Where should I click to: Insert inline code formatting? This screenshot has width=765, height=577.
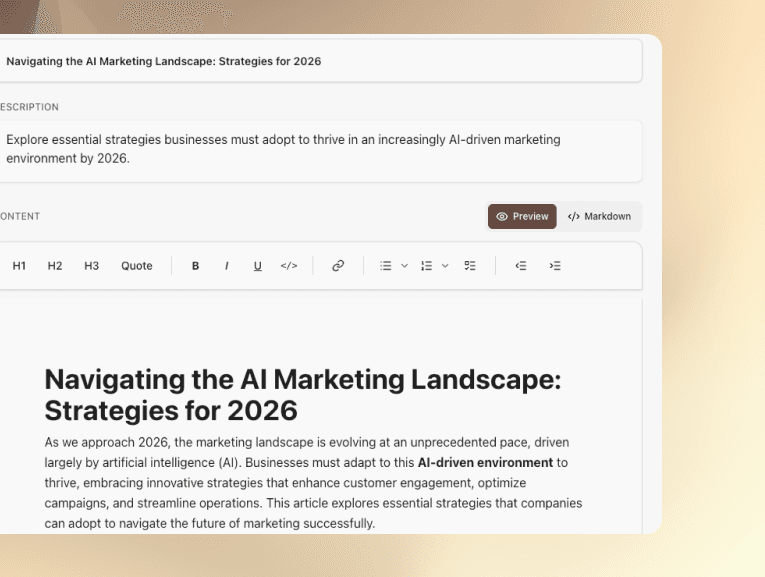click(x=289, y=266)
